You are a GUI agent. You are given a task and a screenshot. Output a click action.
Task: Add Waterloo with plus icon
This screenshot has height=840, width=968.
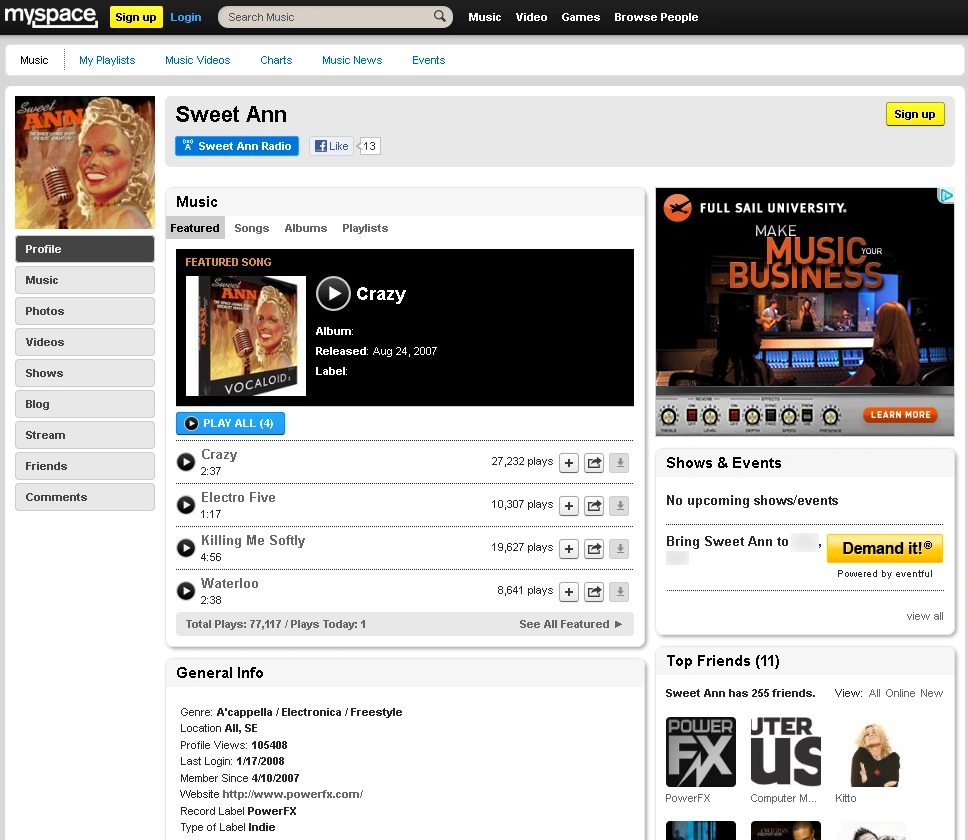[569, 592]
